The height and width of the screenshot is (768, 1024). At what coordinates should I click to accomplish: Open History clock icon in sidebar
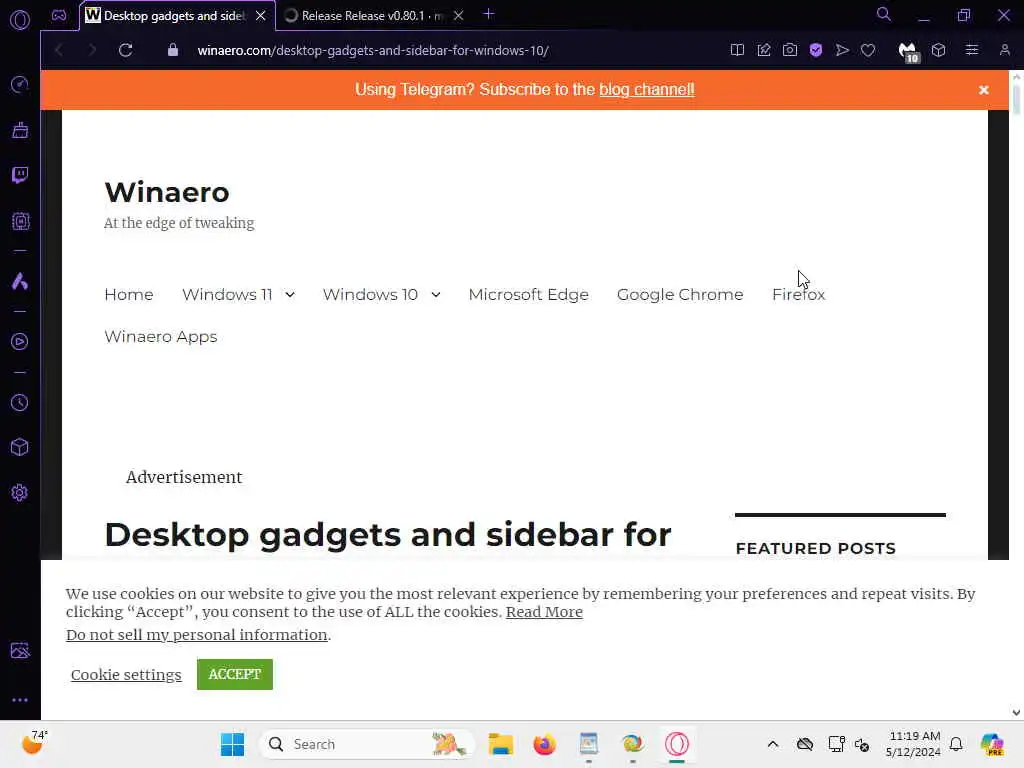point(20,402)
